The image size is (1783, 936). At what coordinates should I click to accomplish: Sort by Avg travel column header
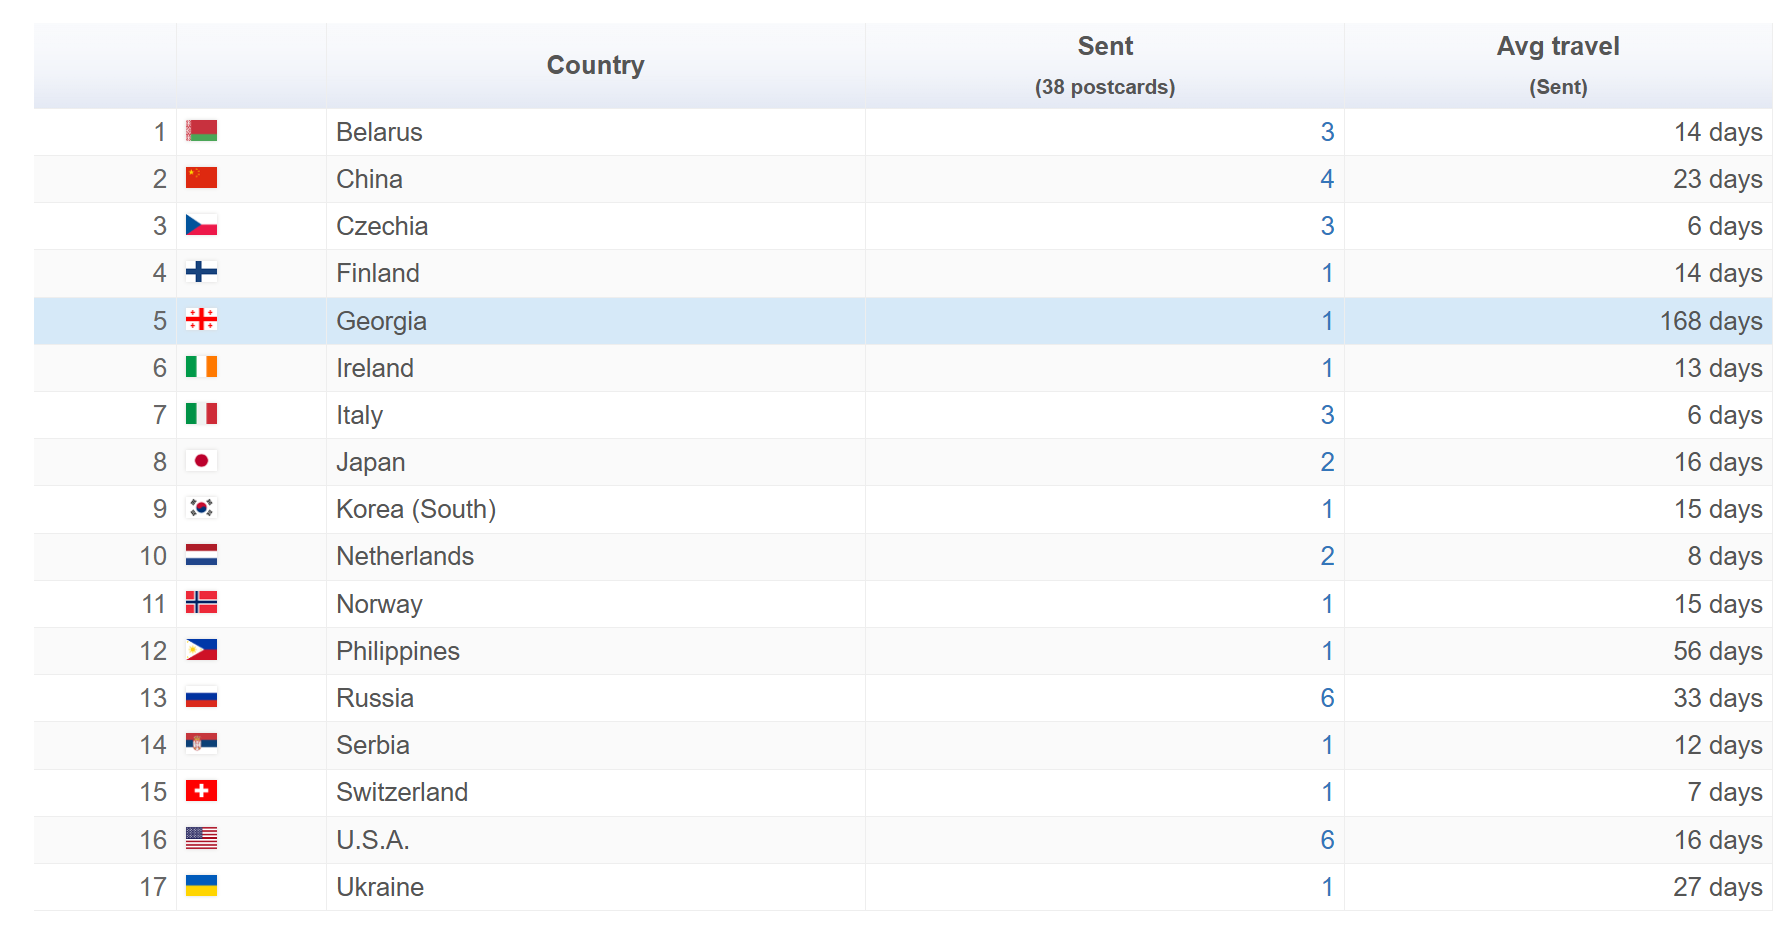pos(1557,47)
